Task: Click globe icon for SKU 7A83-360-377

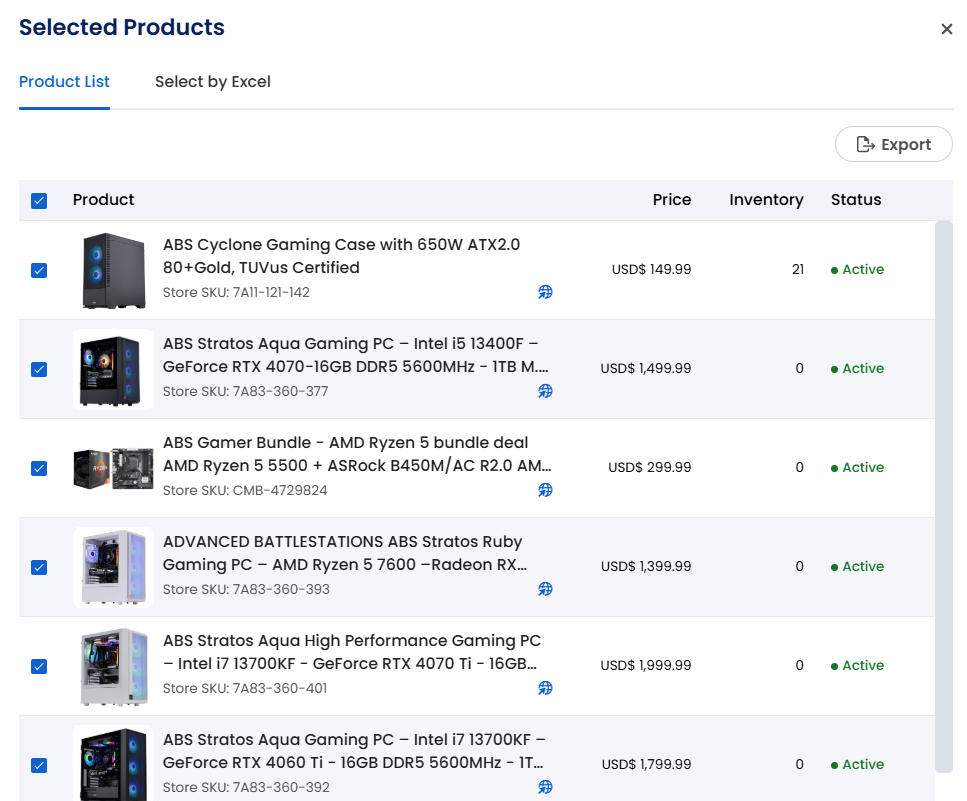Action: pos(545,391)
